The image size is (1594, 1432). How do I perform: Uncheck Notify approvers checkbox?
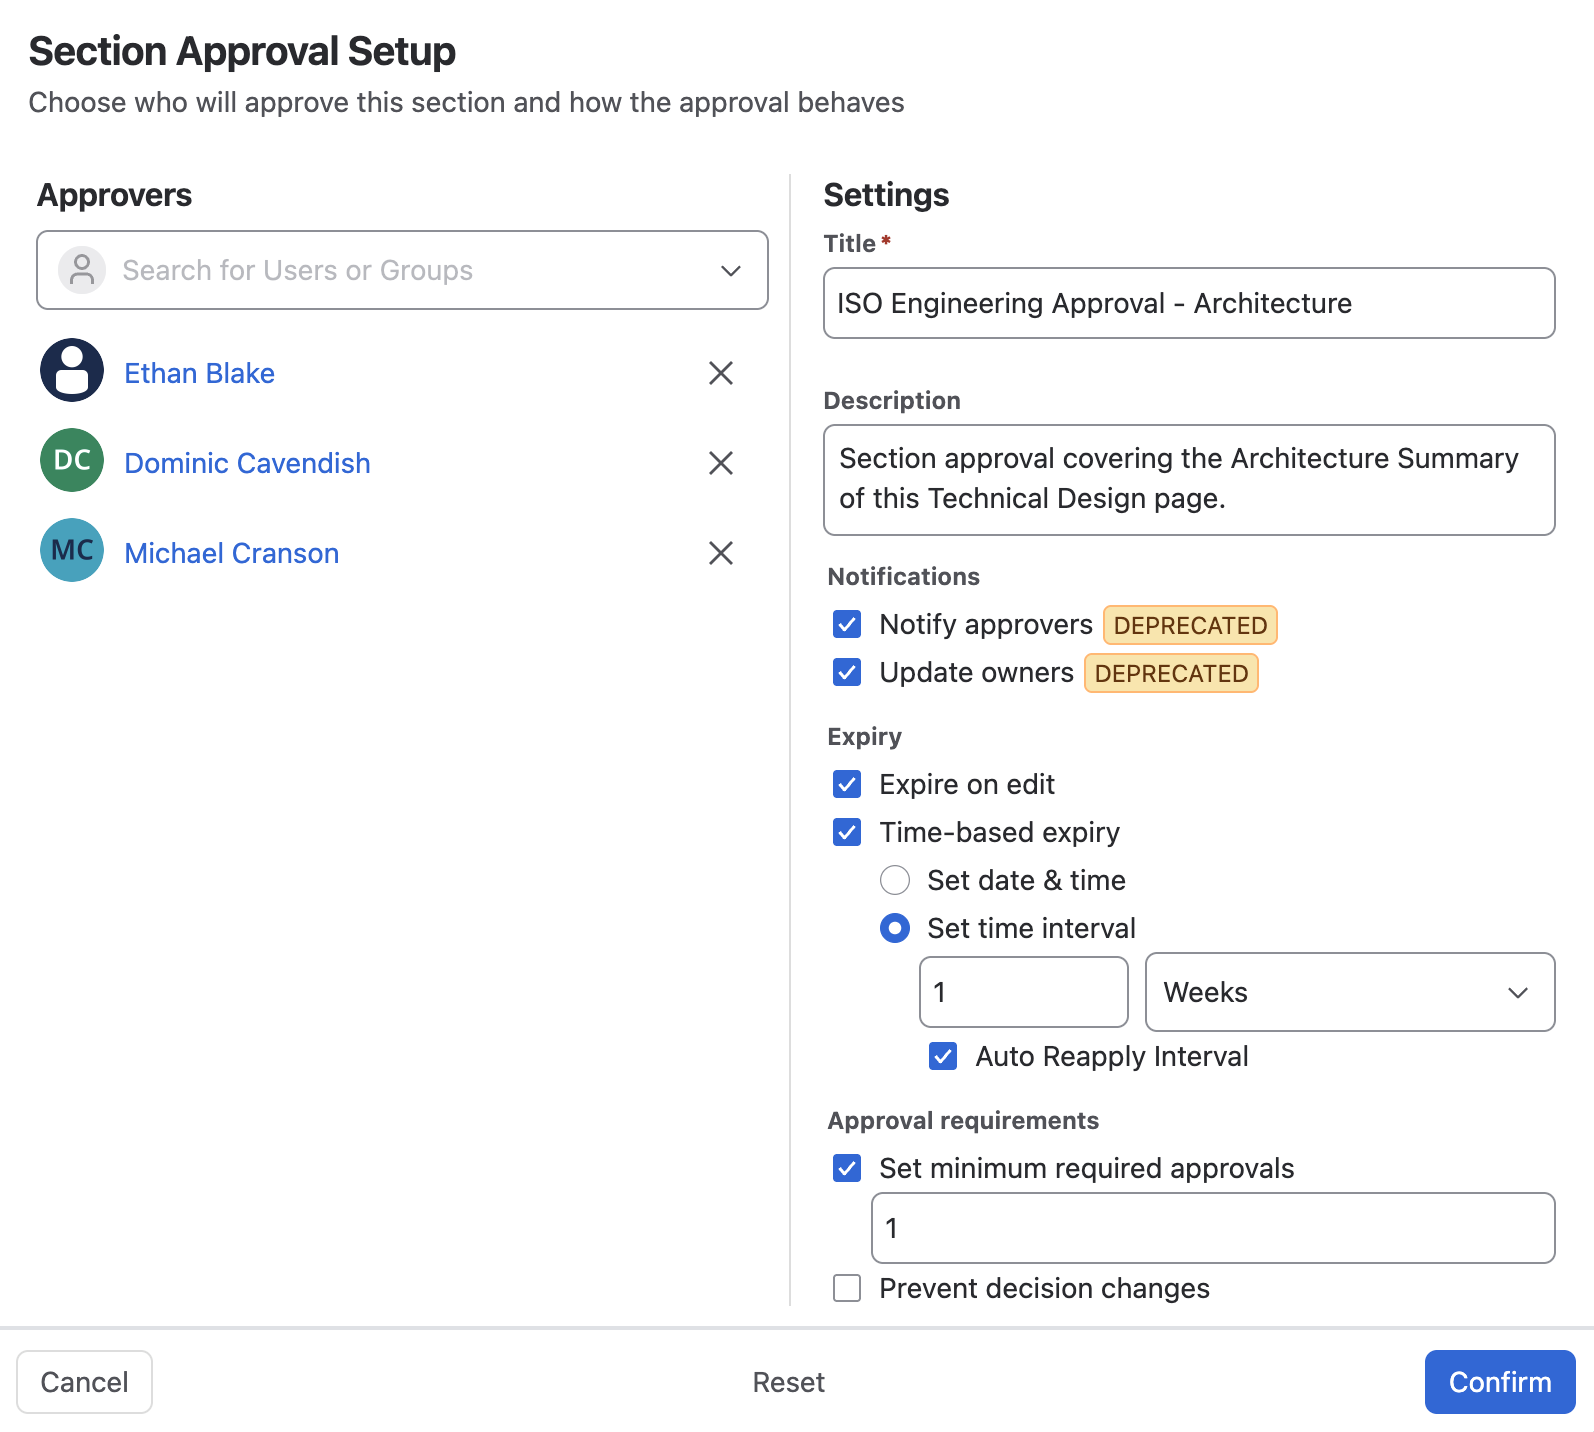pyautogui.click(x=847, y=624)
